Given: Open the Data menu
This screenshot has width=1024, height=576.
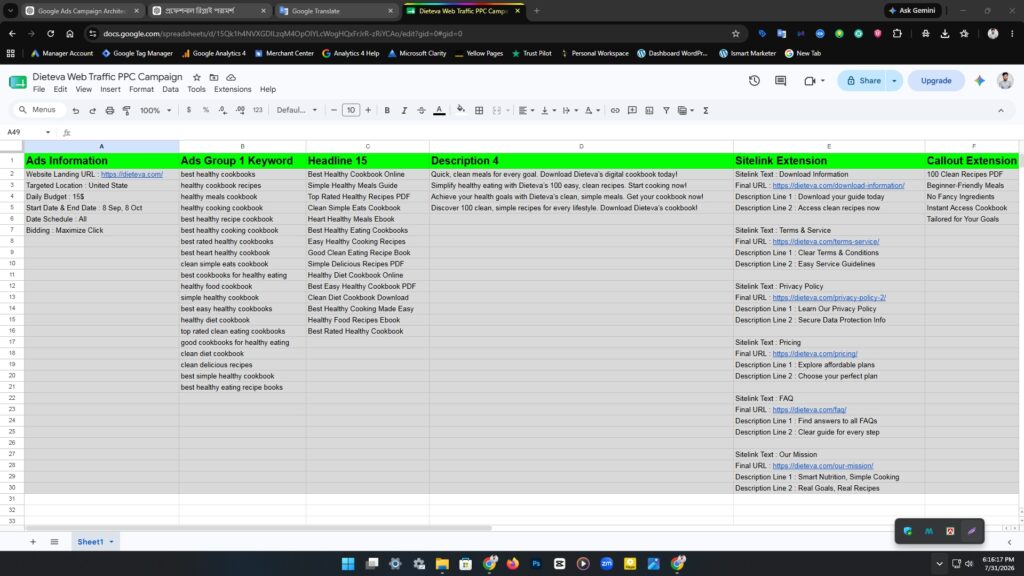Looking at the screenshot, I should coord(170,89).
